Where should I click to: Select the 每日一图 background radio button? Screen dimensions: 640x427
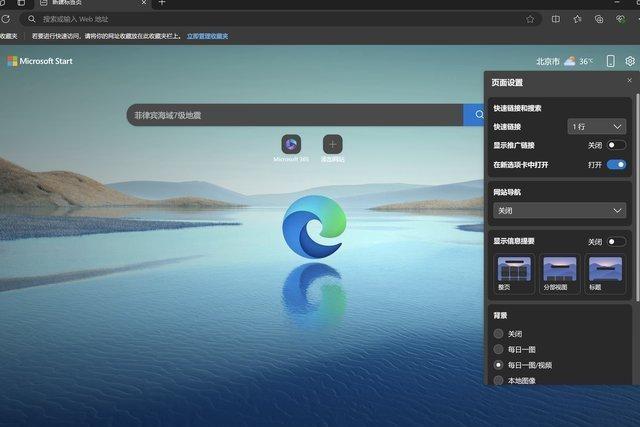click(498, 349)
